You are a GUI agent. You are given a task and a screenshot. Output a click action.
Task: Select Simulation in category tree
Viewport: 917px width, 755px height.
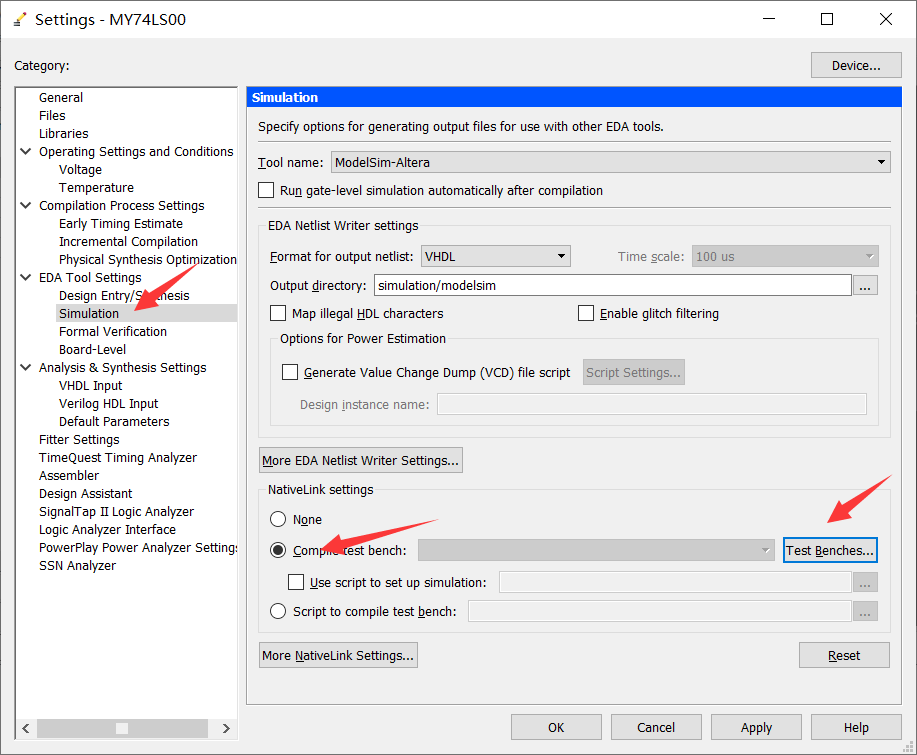[88, 313]
